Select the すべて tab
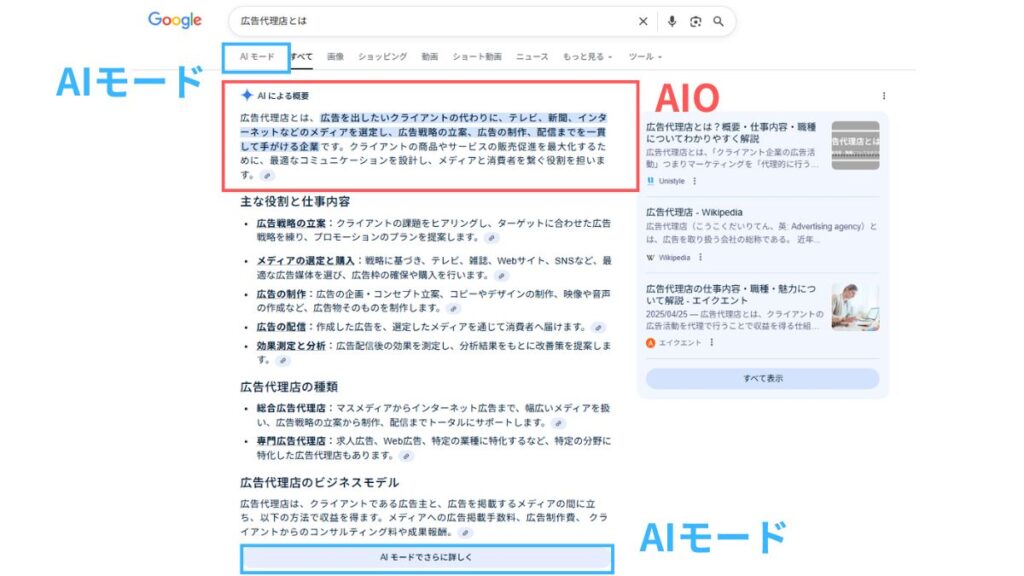Screen dimensions: 1024x576 (302, 57)
